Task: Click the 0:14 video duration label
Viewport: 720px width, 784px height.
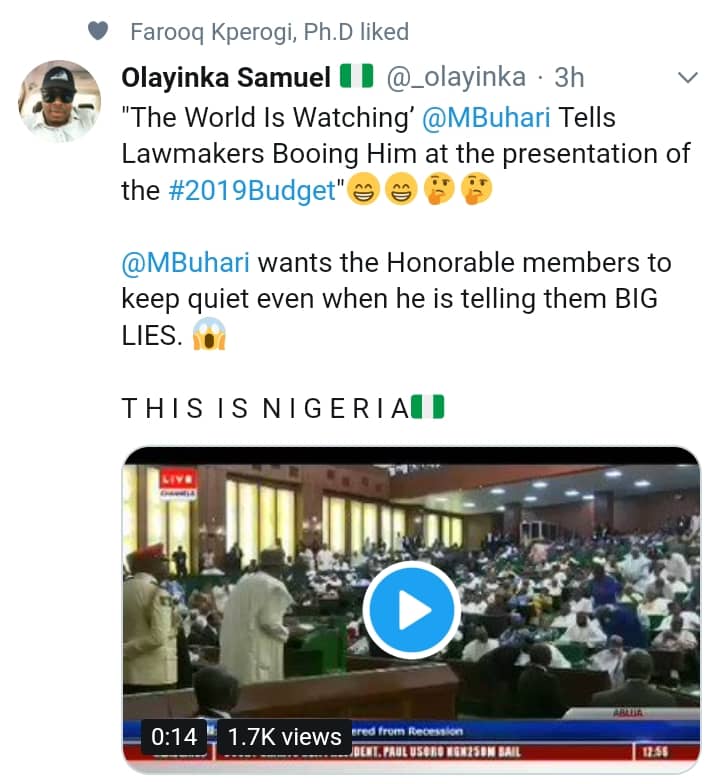Action: [x=173, y=737]
